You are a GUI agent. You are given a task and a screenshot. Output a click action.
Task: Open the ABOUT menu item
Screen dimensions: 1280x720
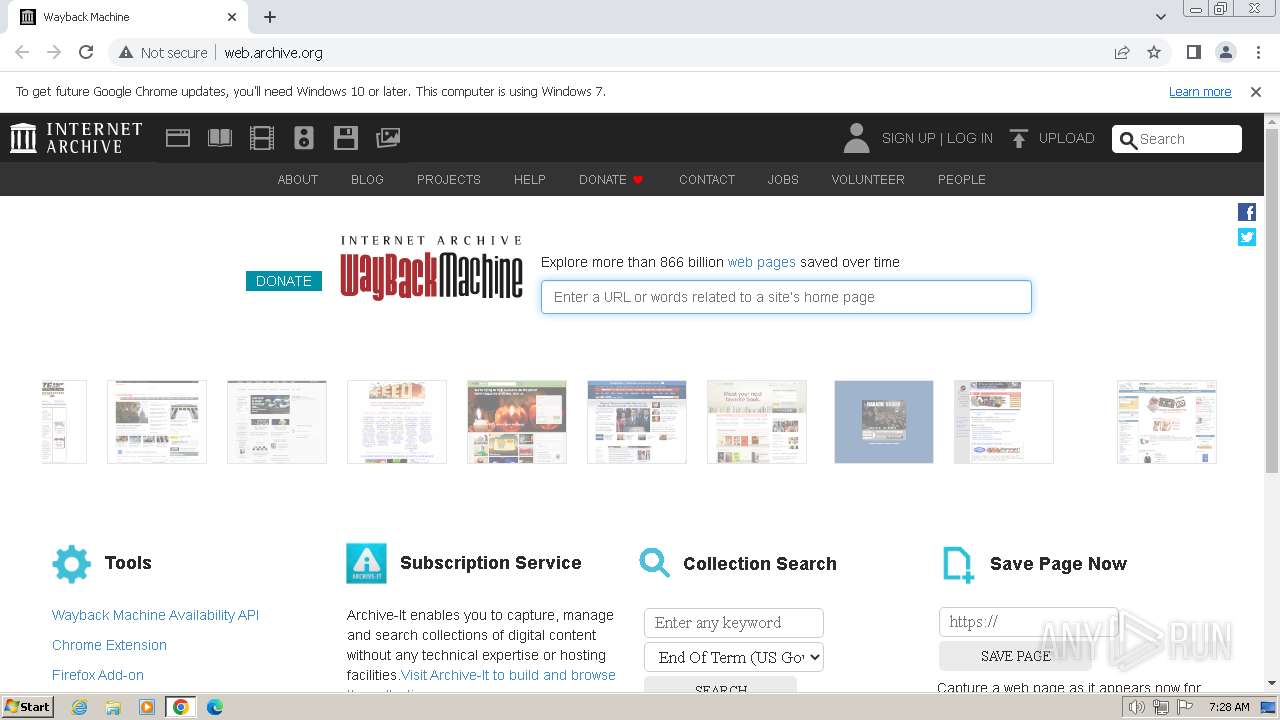[x=298, y=180]
